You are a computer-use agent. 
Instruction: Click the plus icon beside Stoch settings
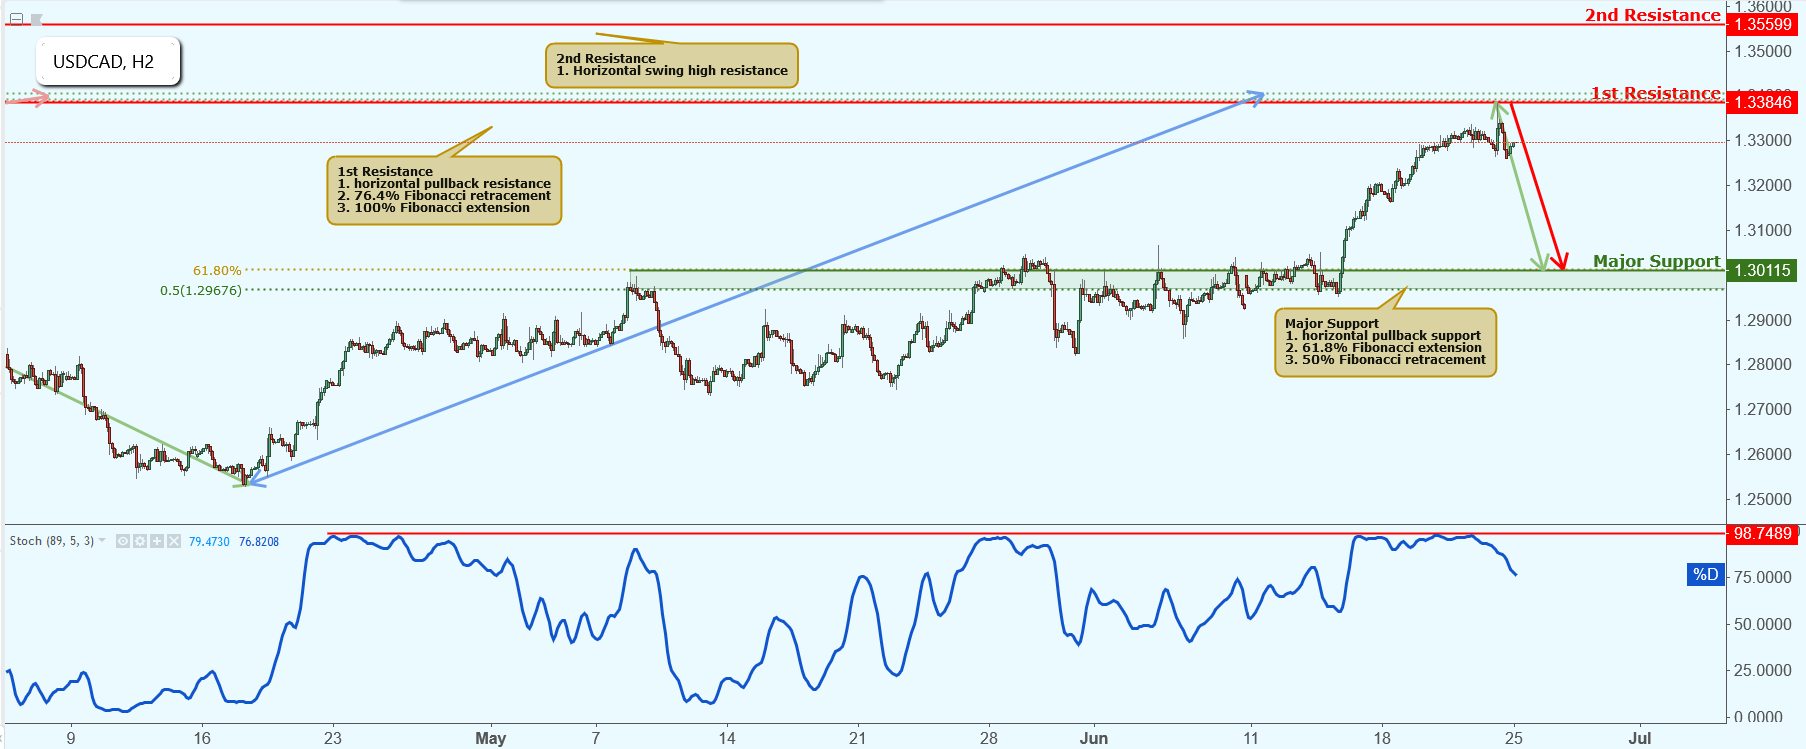point(157,541)
